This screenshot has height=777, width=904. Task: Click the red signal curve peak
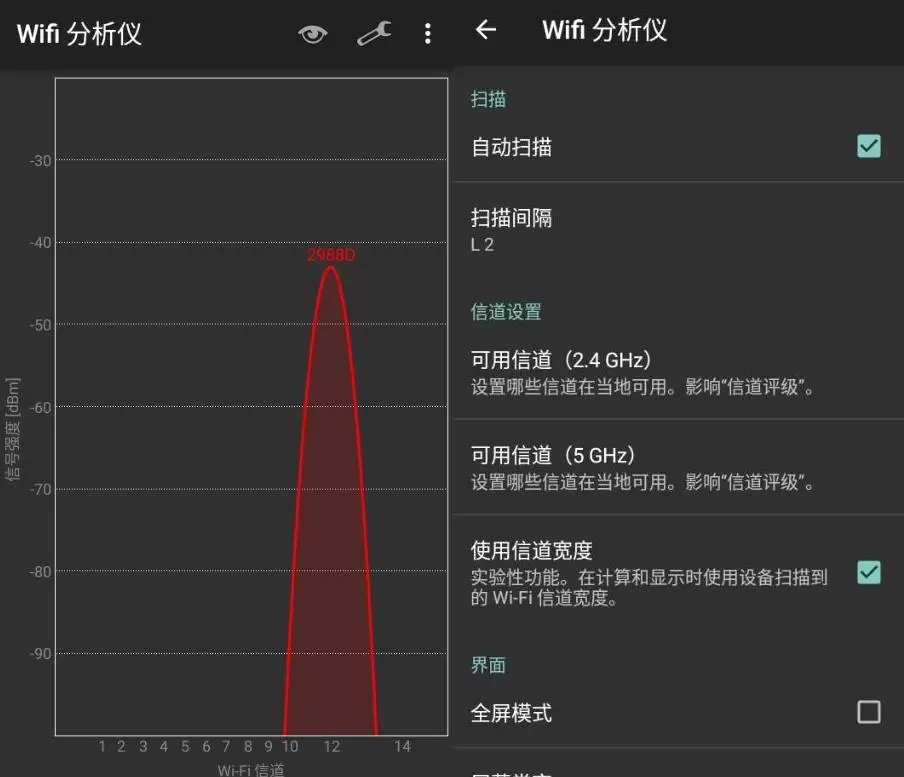click(330, 268)
